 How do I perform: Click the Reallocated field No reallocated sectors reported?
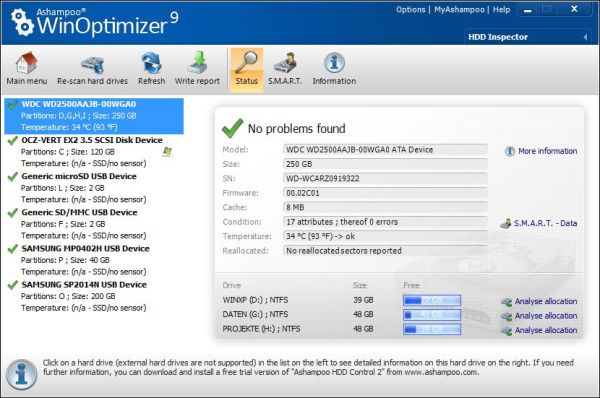(385, 251)
